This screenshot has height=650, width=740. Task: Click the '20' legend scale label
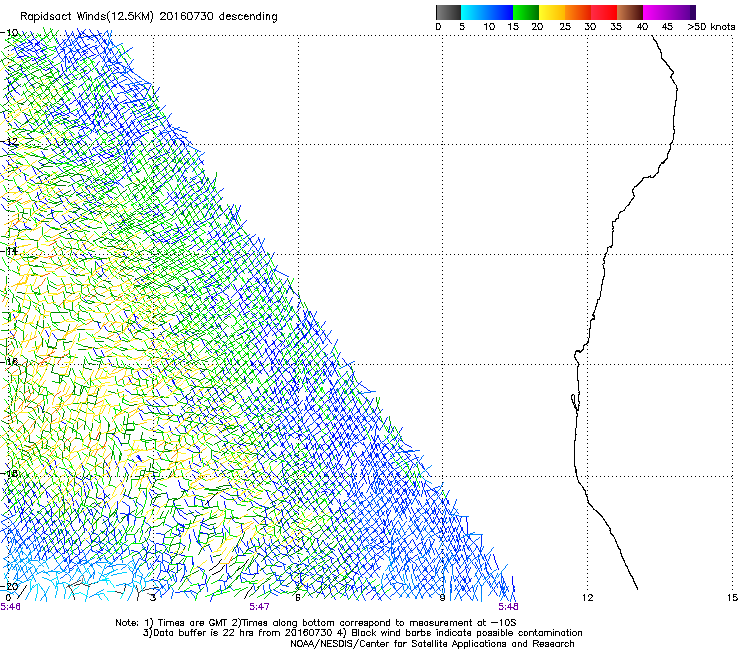point(537,27)
